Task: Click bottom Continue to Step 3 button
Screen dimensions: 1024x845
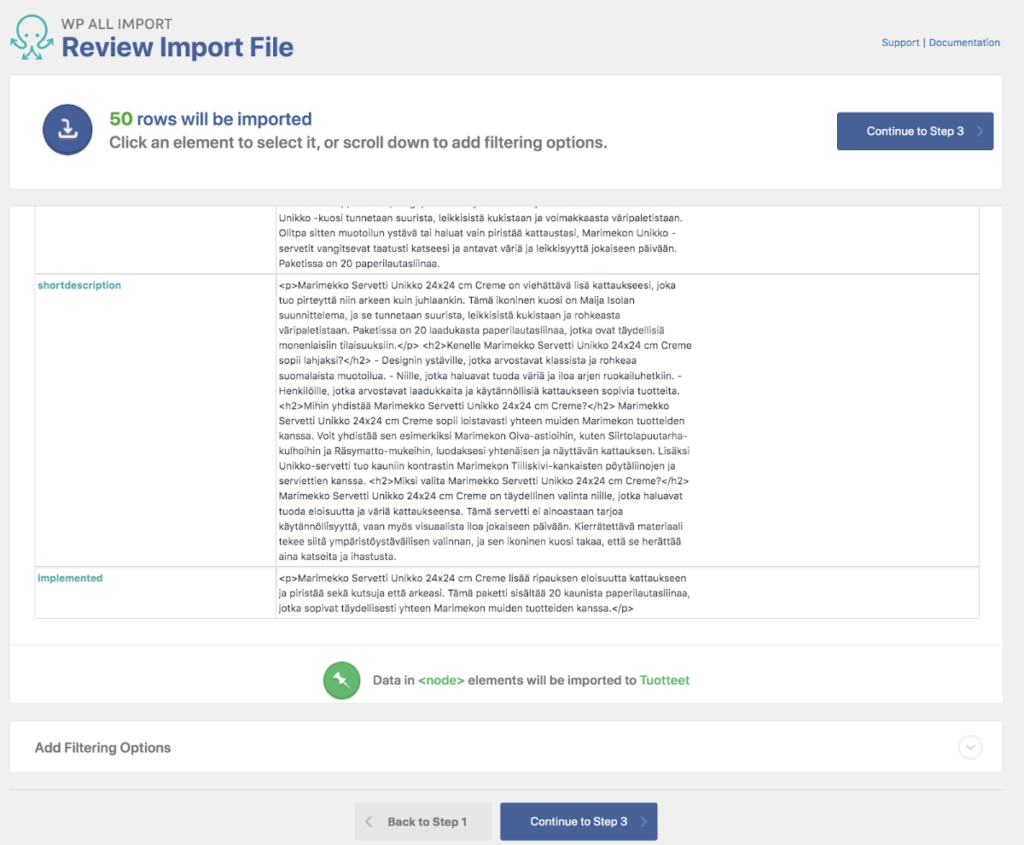Action: point(578,821)
